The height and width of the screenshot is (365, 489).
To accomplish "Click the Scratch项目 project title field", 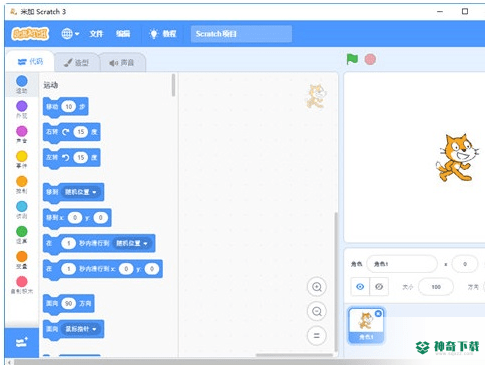I will coord(241,34).
